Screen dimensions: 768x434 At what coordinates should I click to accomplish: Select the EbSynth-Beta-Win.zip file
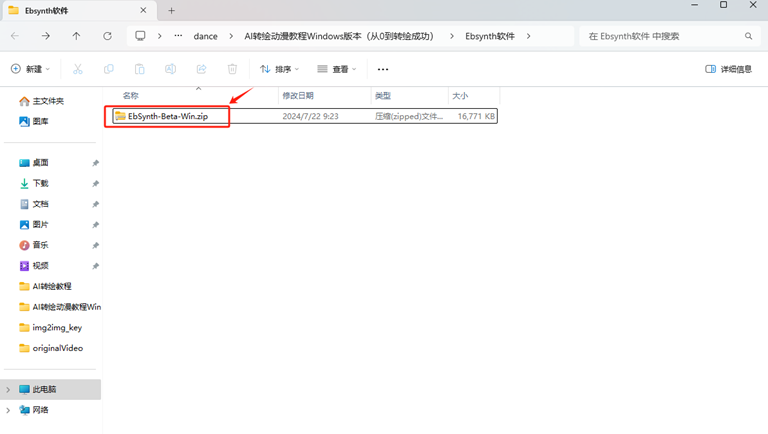pos(168,116)
